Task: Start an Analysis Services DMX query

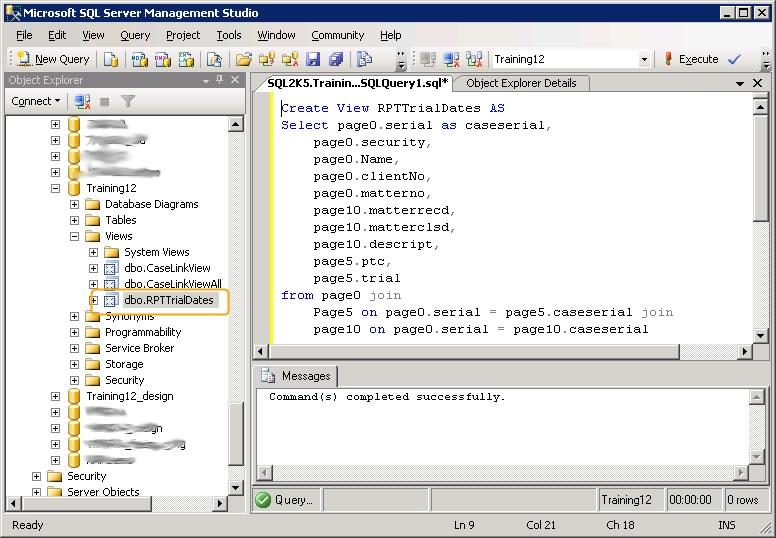Action: 163,59
